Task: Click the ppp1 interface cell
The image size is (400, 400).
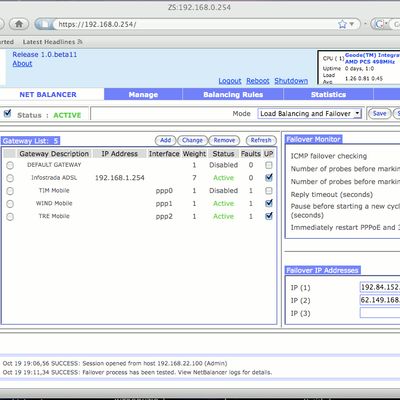Action: (x=164, y=204)
